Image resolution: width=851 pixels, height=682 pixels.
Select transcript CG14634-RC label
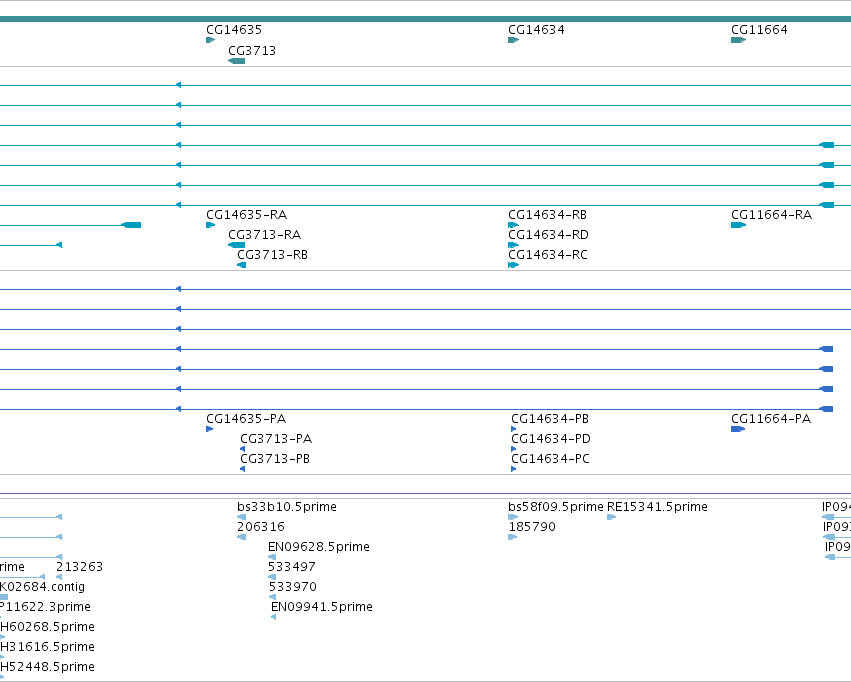click(548, 255)
